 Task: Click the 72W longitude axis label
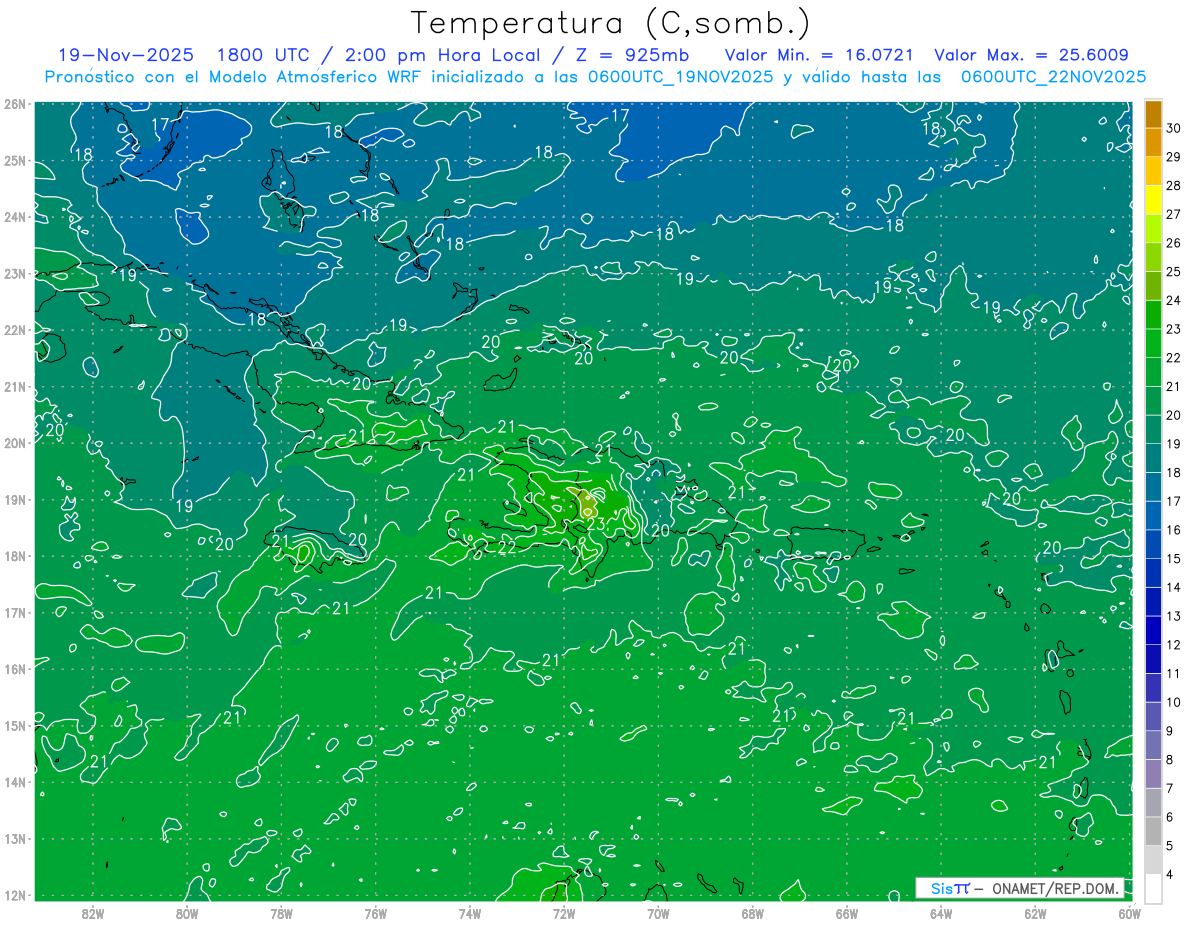[x=564, y=912]
